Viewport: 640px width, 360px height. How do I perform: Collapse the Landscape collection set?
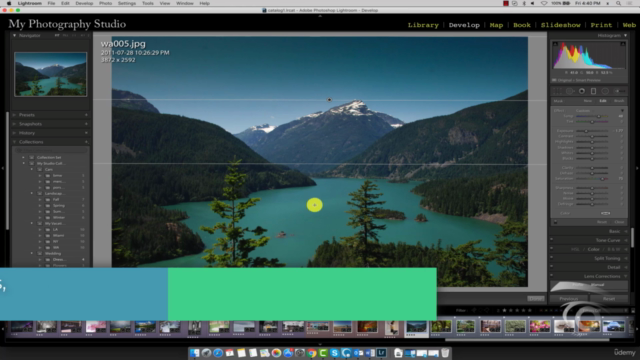point(32,193)
